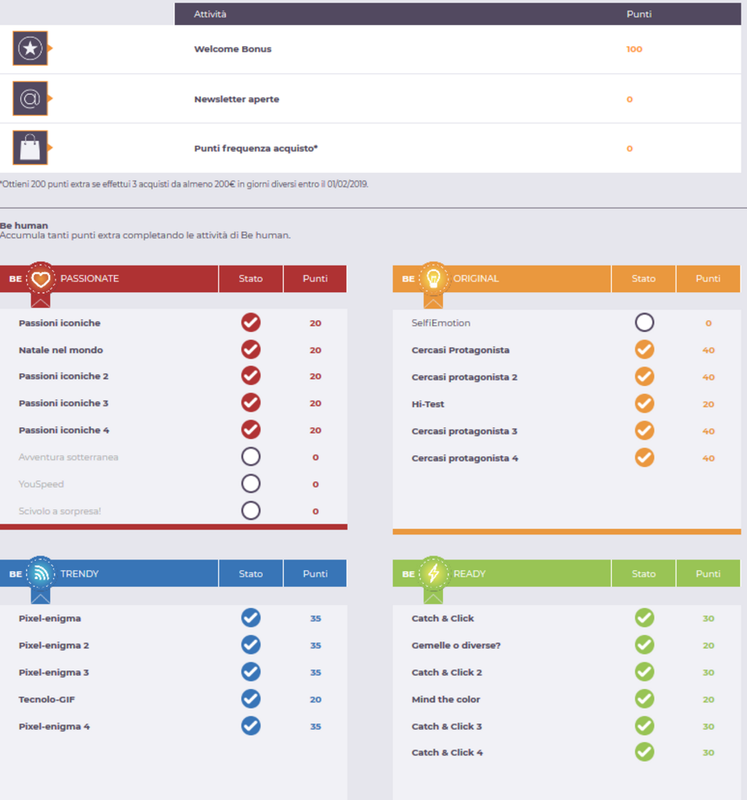Click orange checkmark for Hi-Test

click(644, 404)
